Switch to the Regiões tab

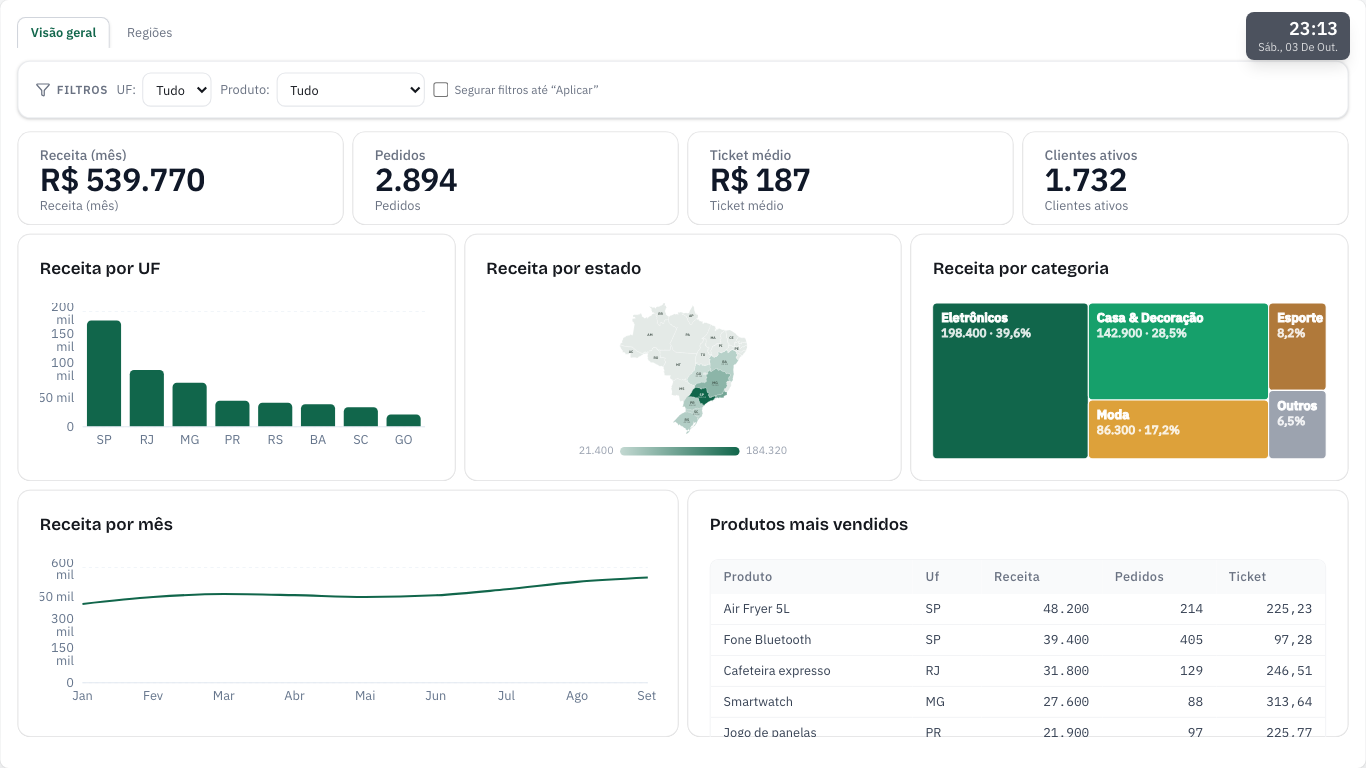(149, 33)
